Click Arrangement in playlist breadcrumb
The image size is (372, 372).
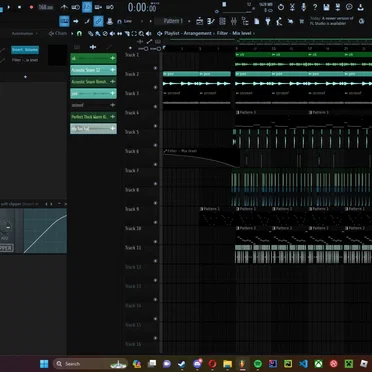pyautogui.click(x=198, y=33)
